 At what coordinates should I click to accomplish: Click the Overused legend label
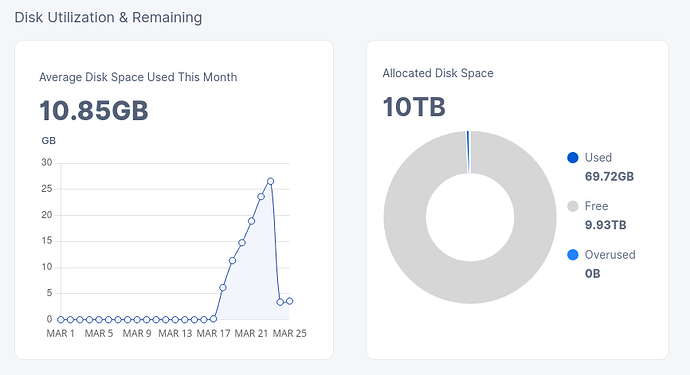(610, 255)
